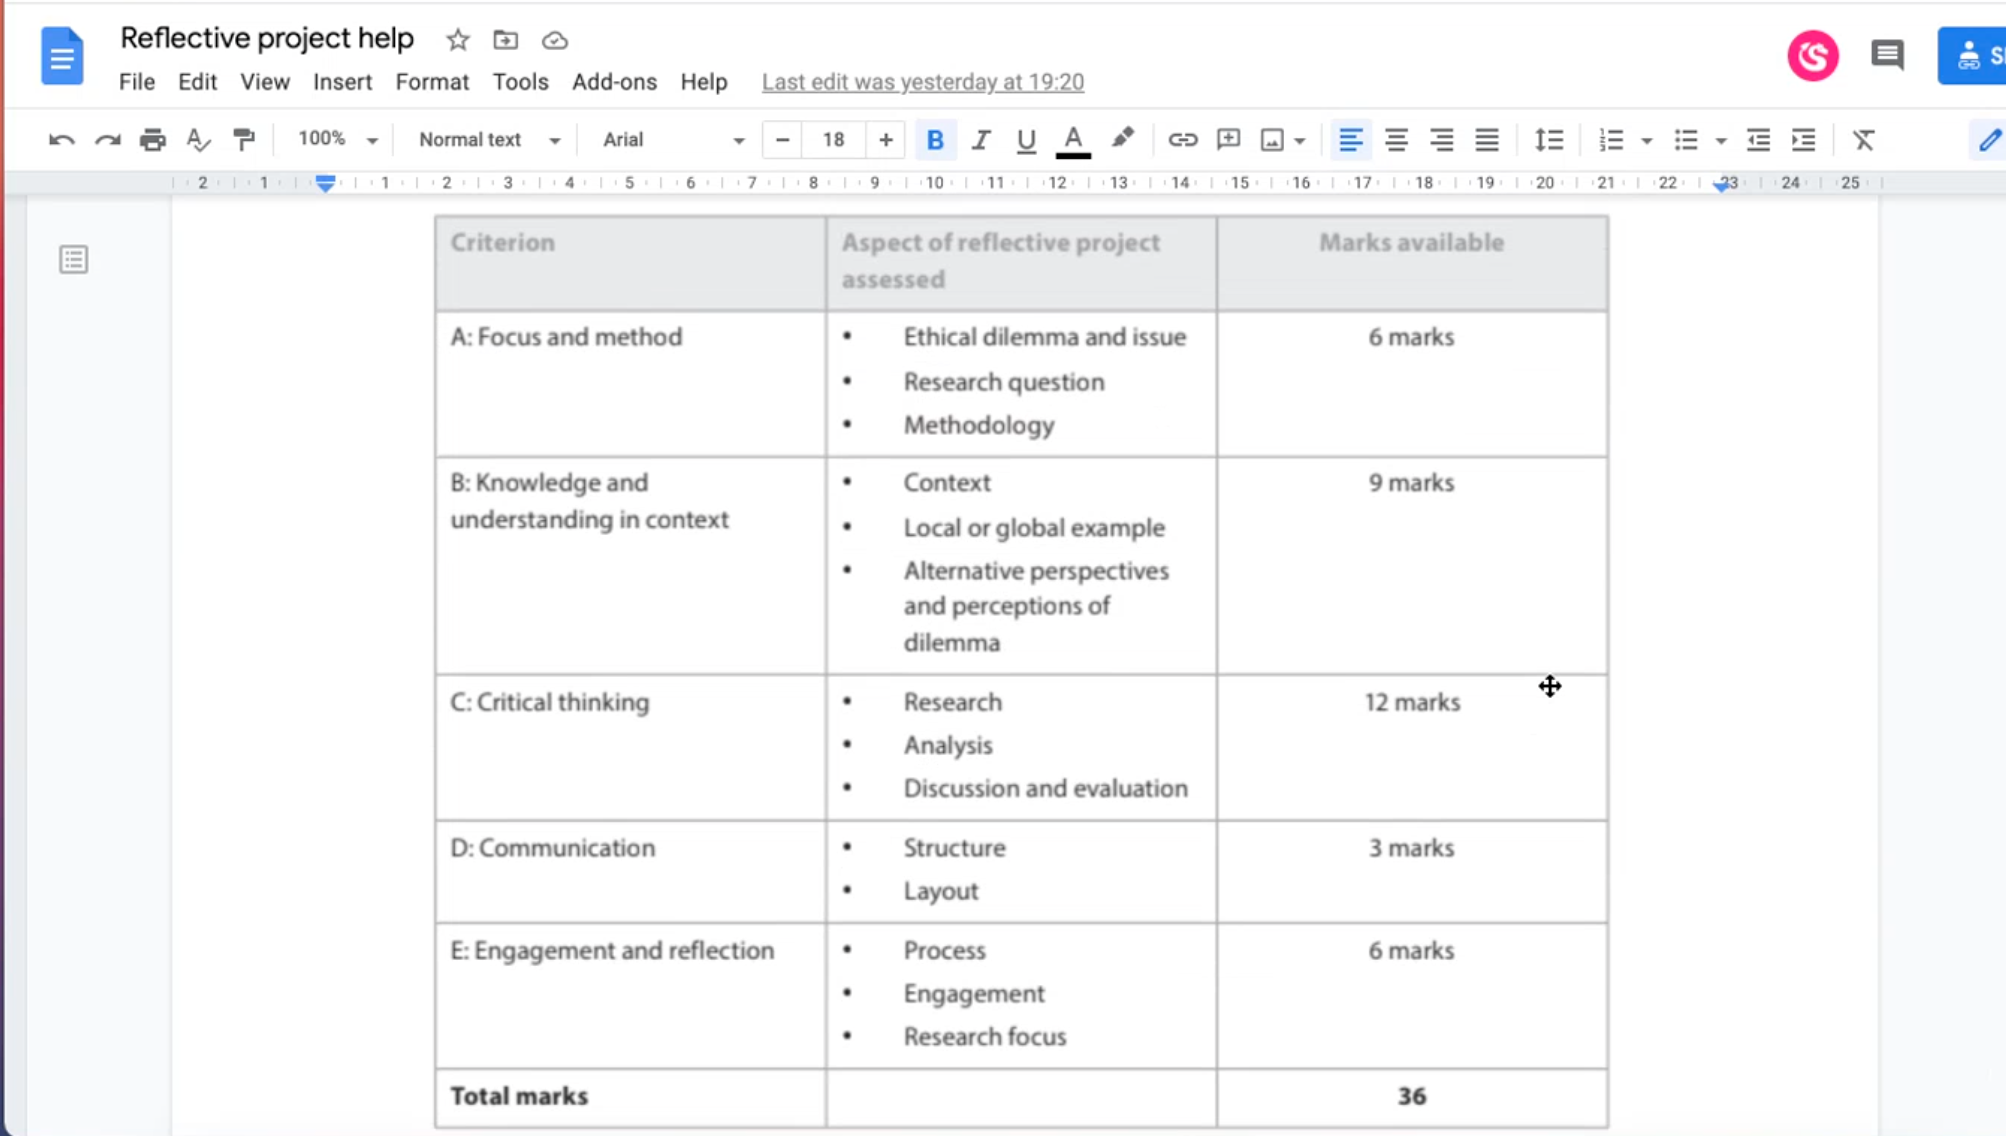Click the font size field

point(833,140)
